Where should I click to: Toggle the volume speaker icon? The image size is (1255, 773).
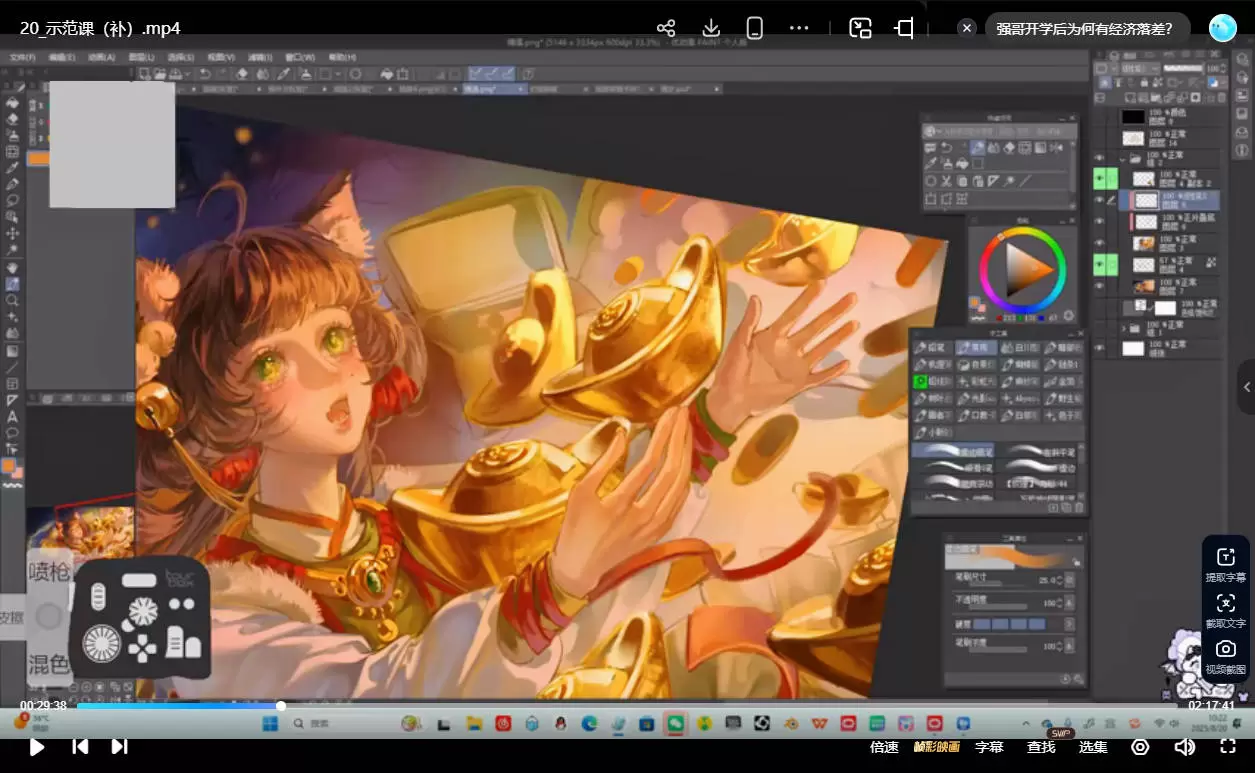(1184, 747)
